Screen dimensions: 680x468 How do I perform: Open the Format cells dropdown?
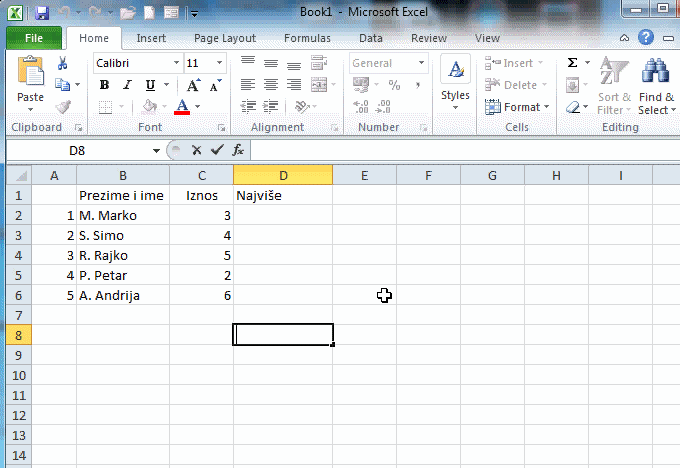tap(522, 107)
